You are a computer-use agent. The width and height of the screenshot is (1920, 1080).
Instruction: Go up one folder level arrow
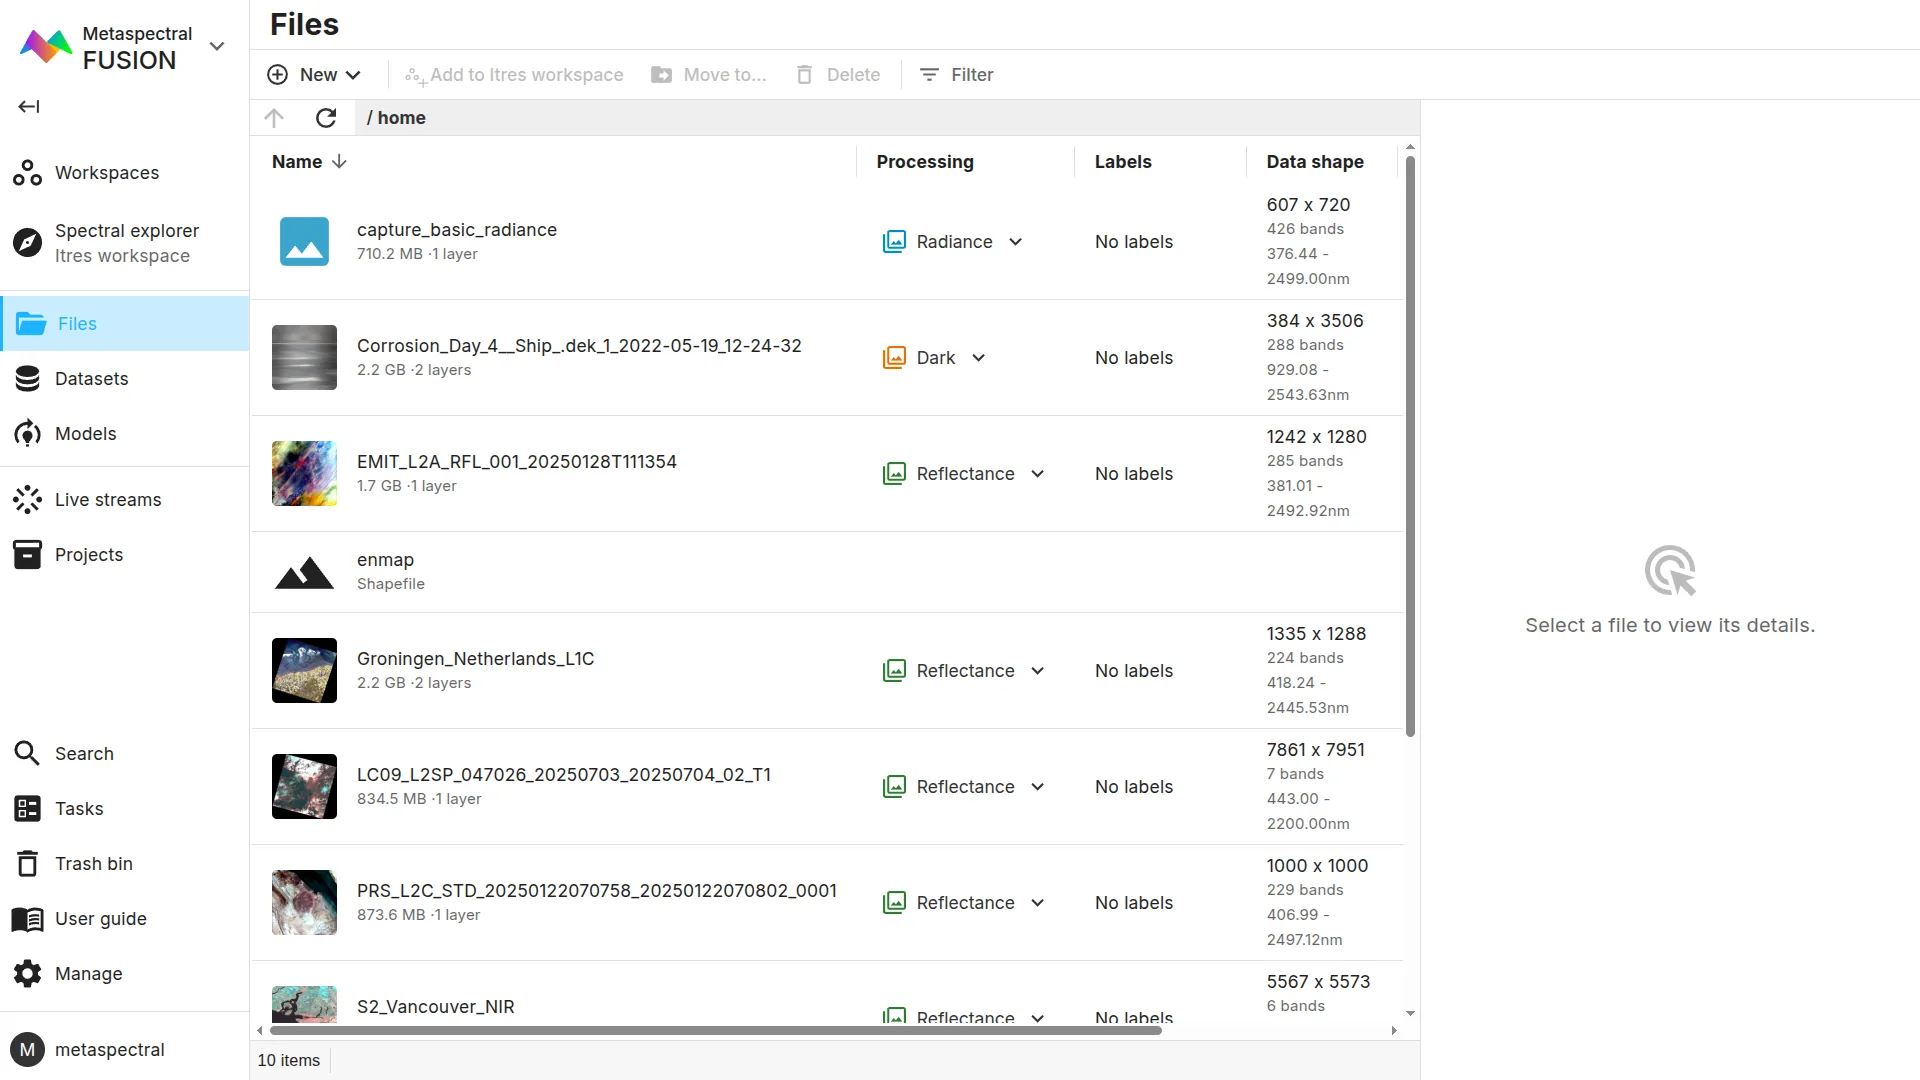[x=274, y=118]
